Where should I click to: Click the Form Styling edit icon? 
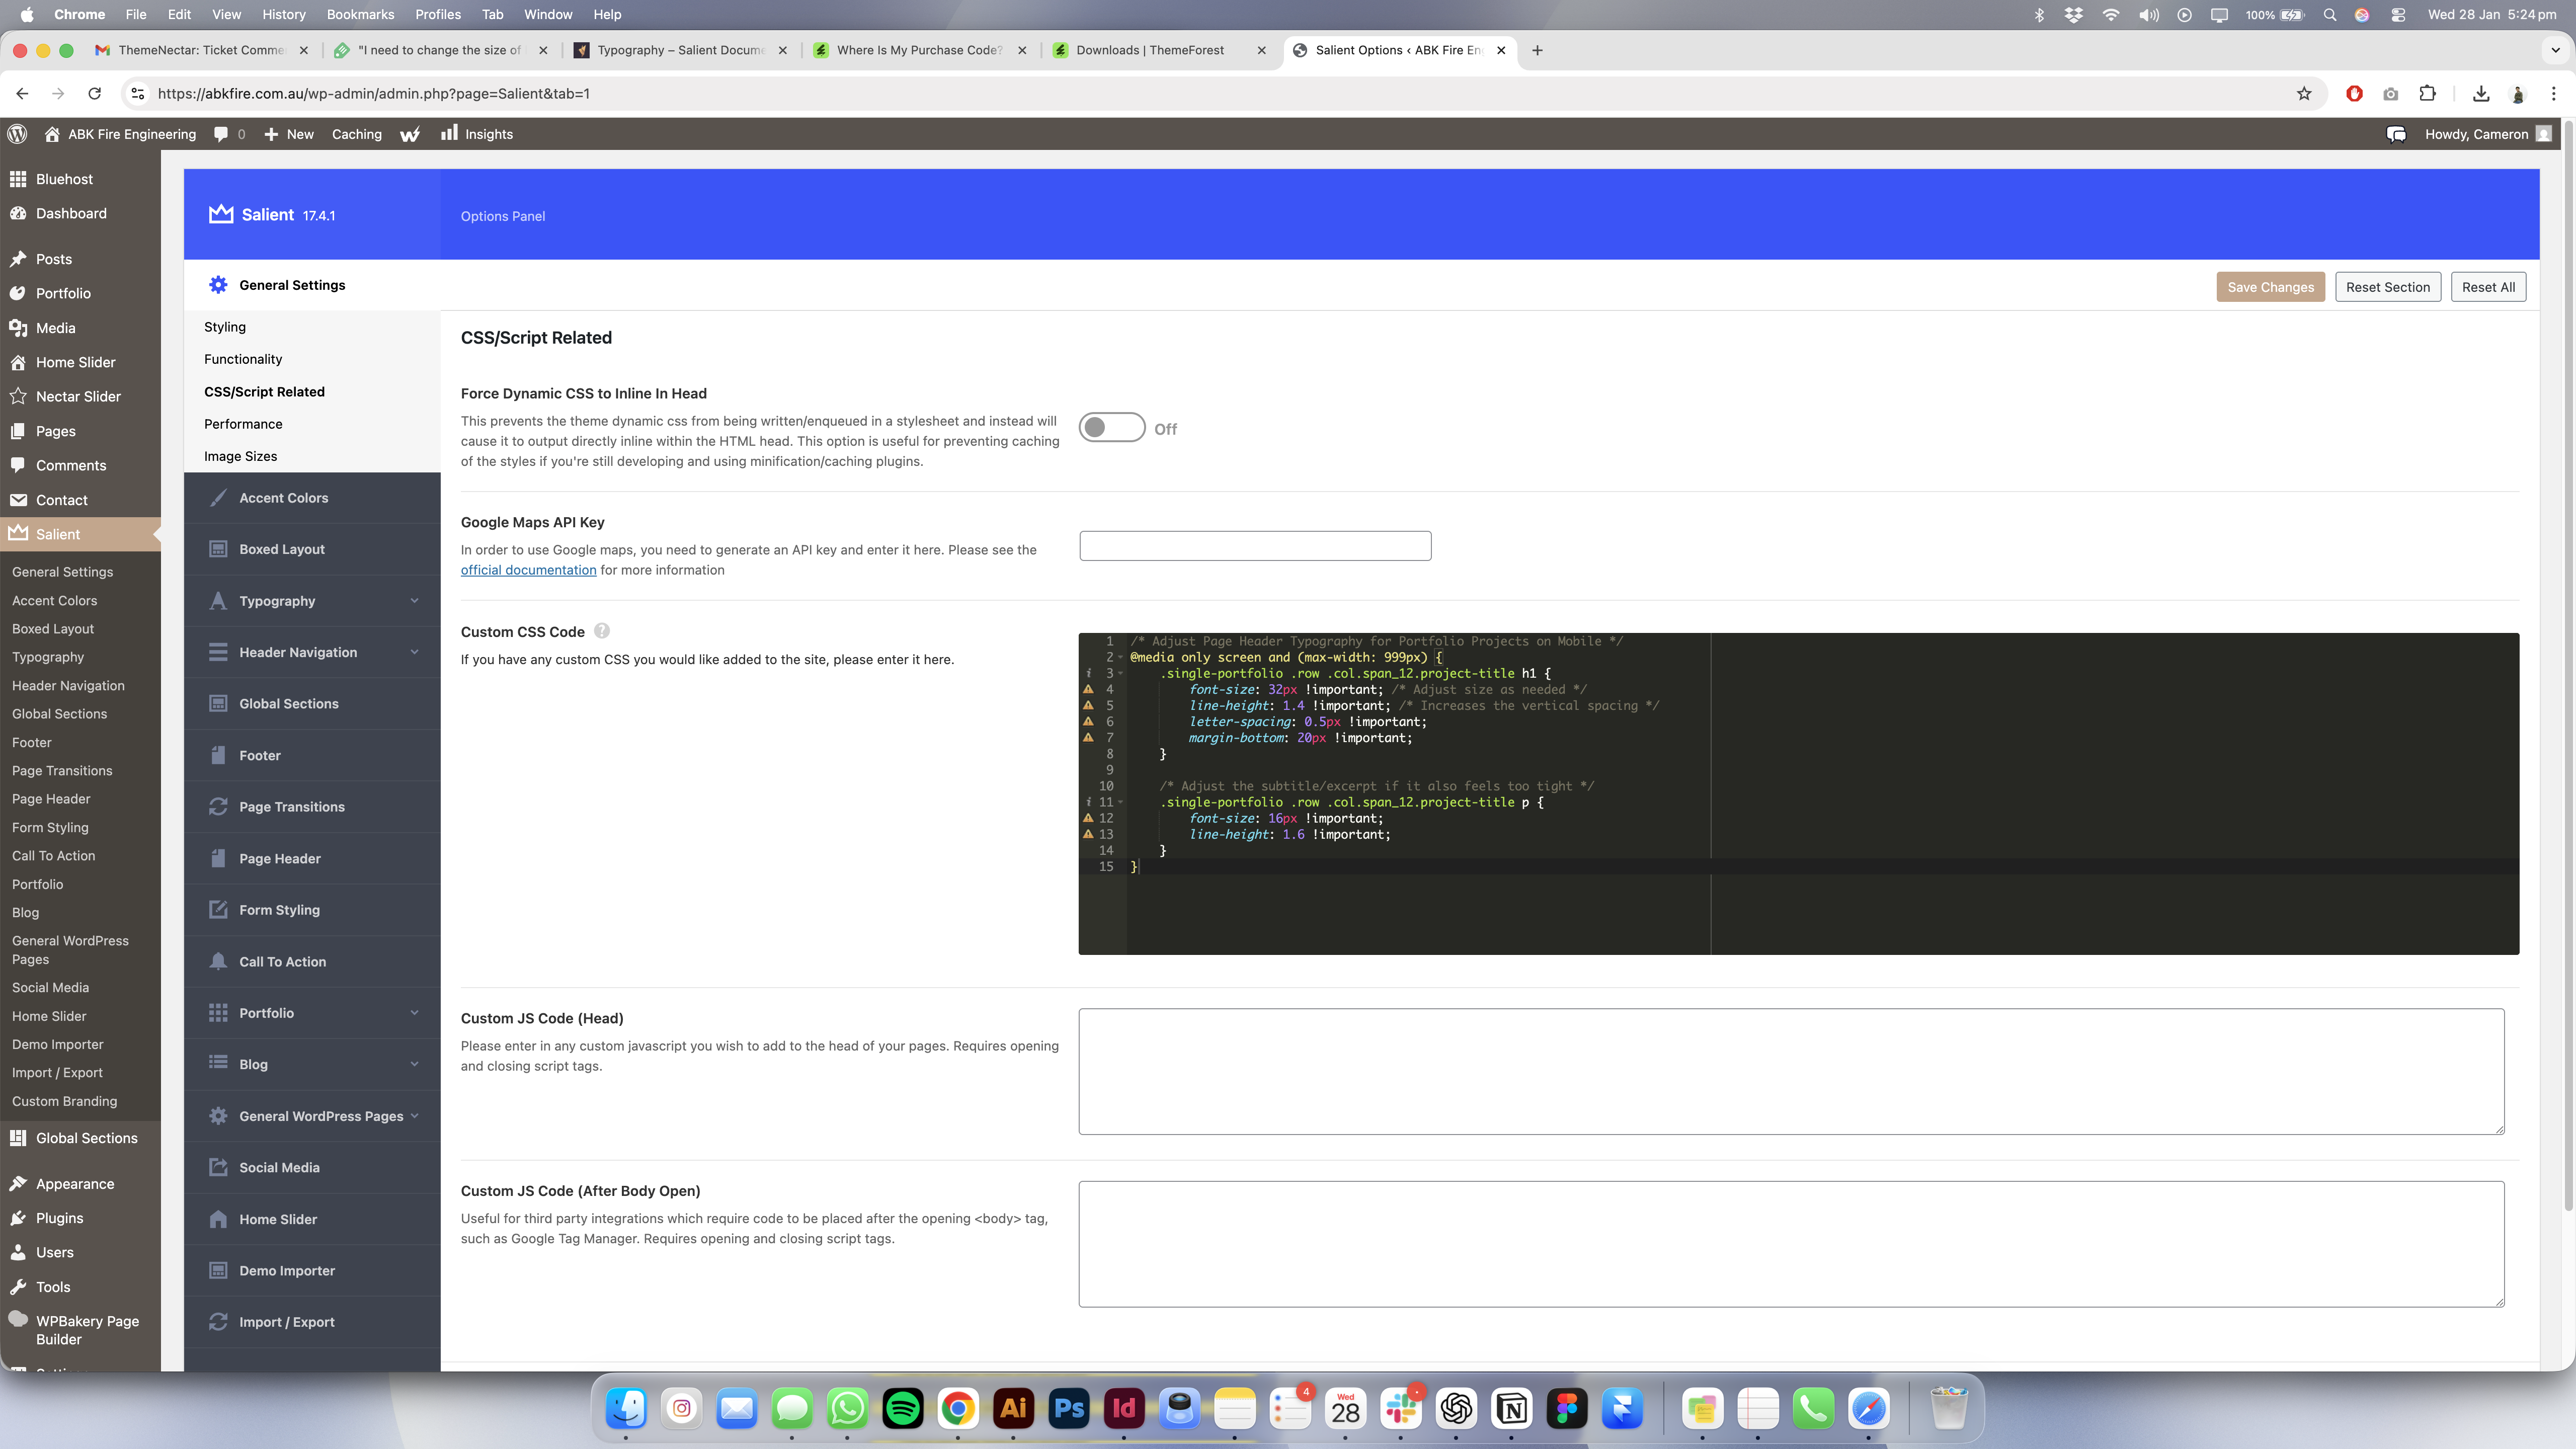pyautogui.click(x=218, y=910)
